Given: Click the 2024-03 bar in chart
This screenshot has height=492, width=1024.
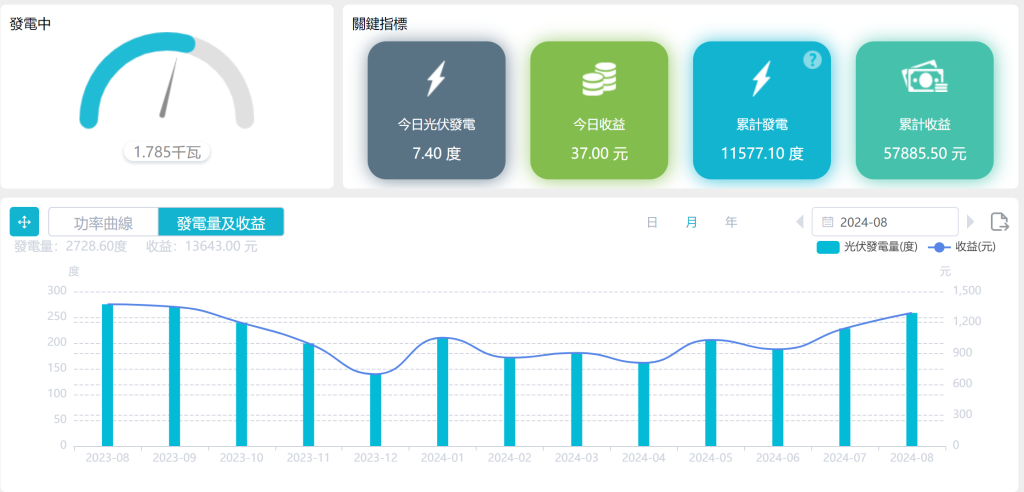Looking at the screenshot, I should pos(577,399).
